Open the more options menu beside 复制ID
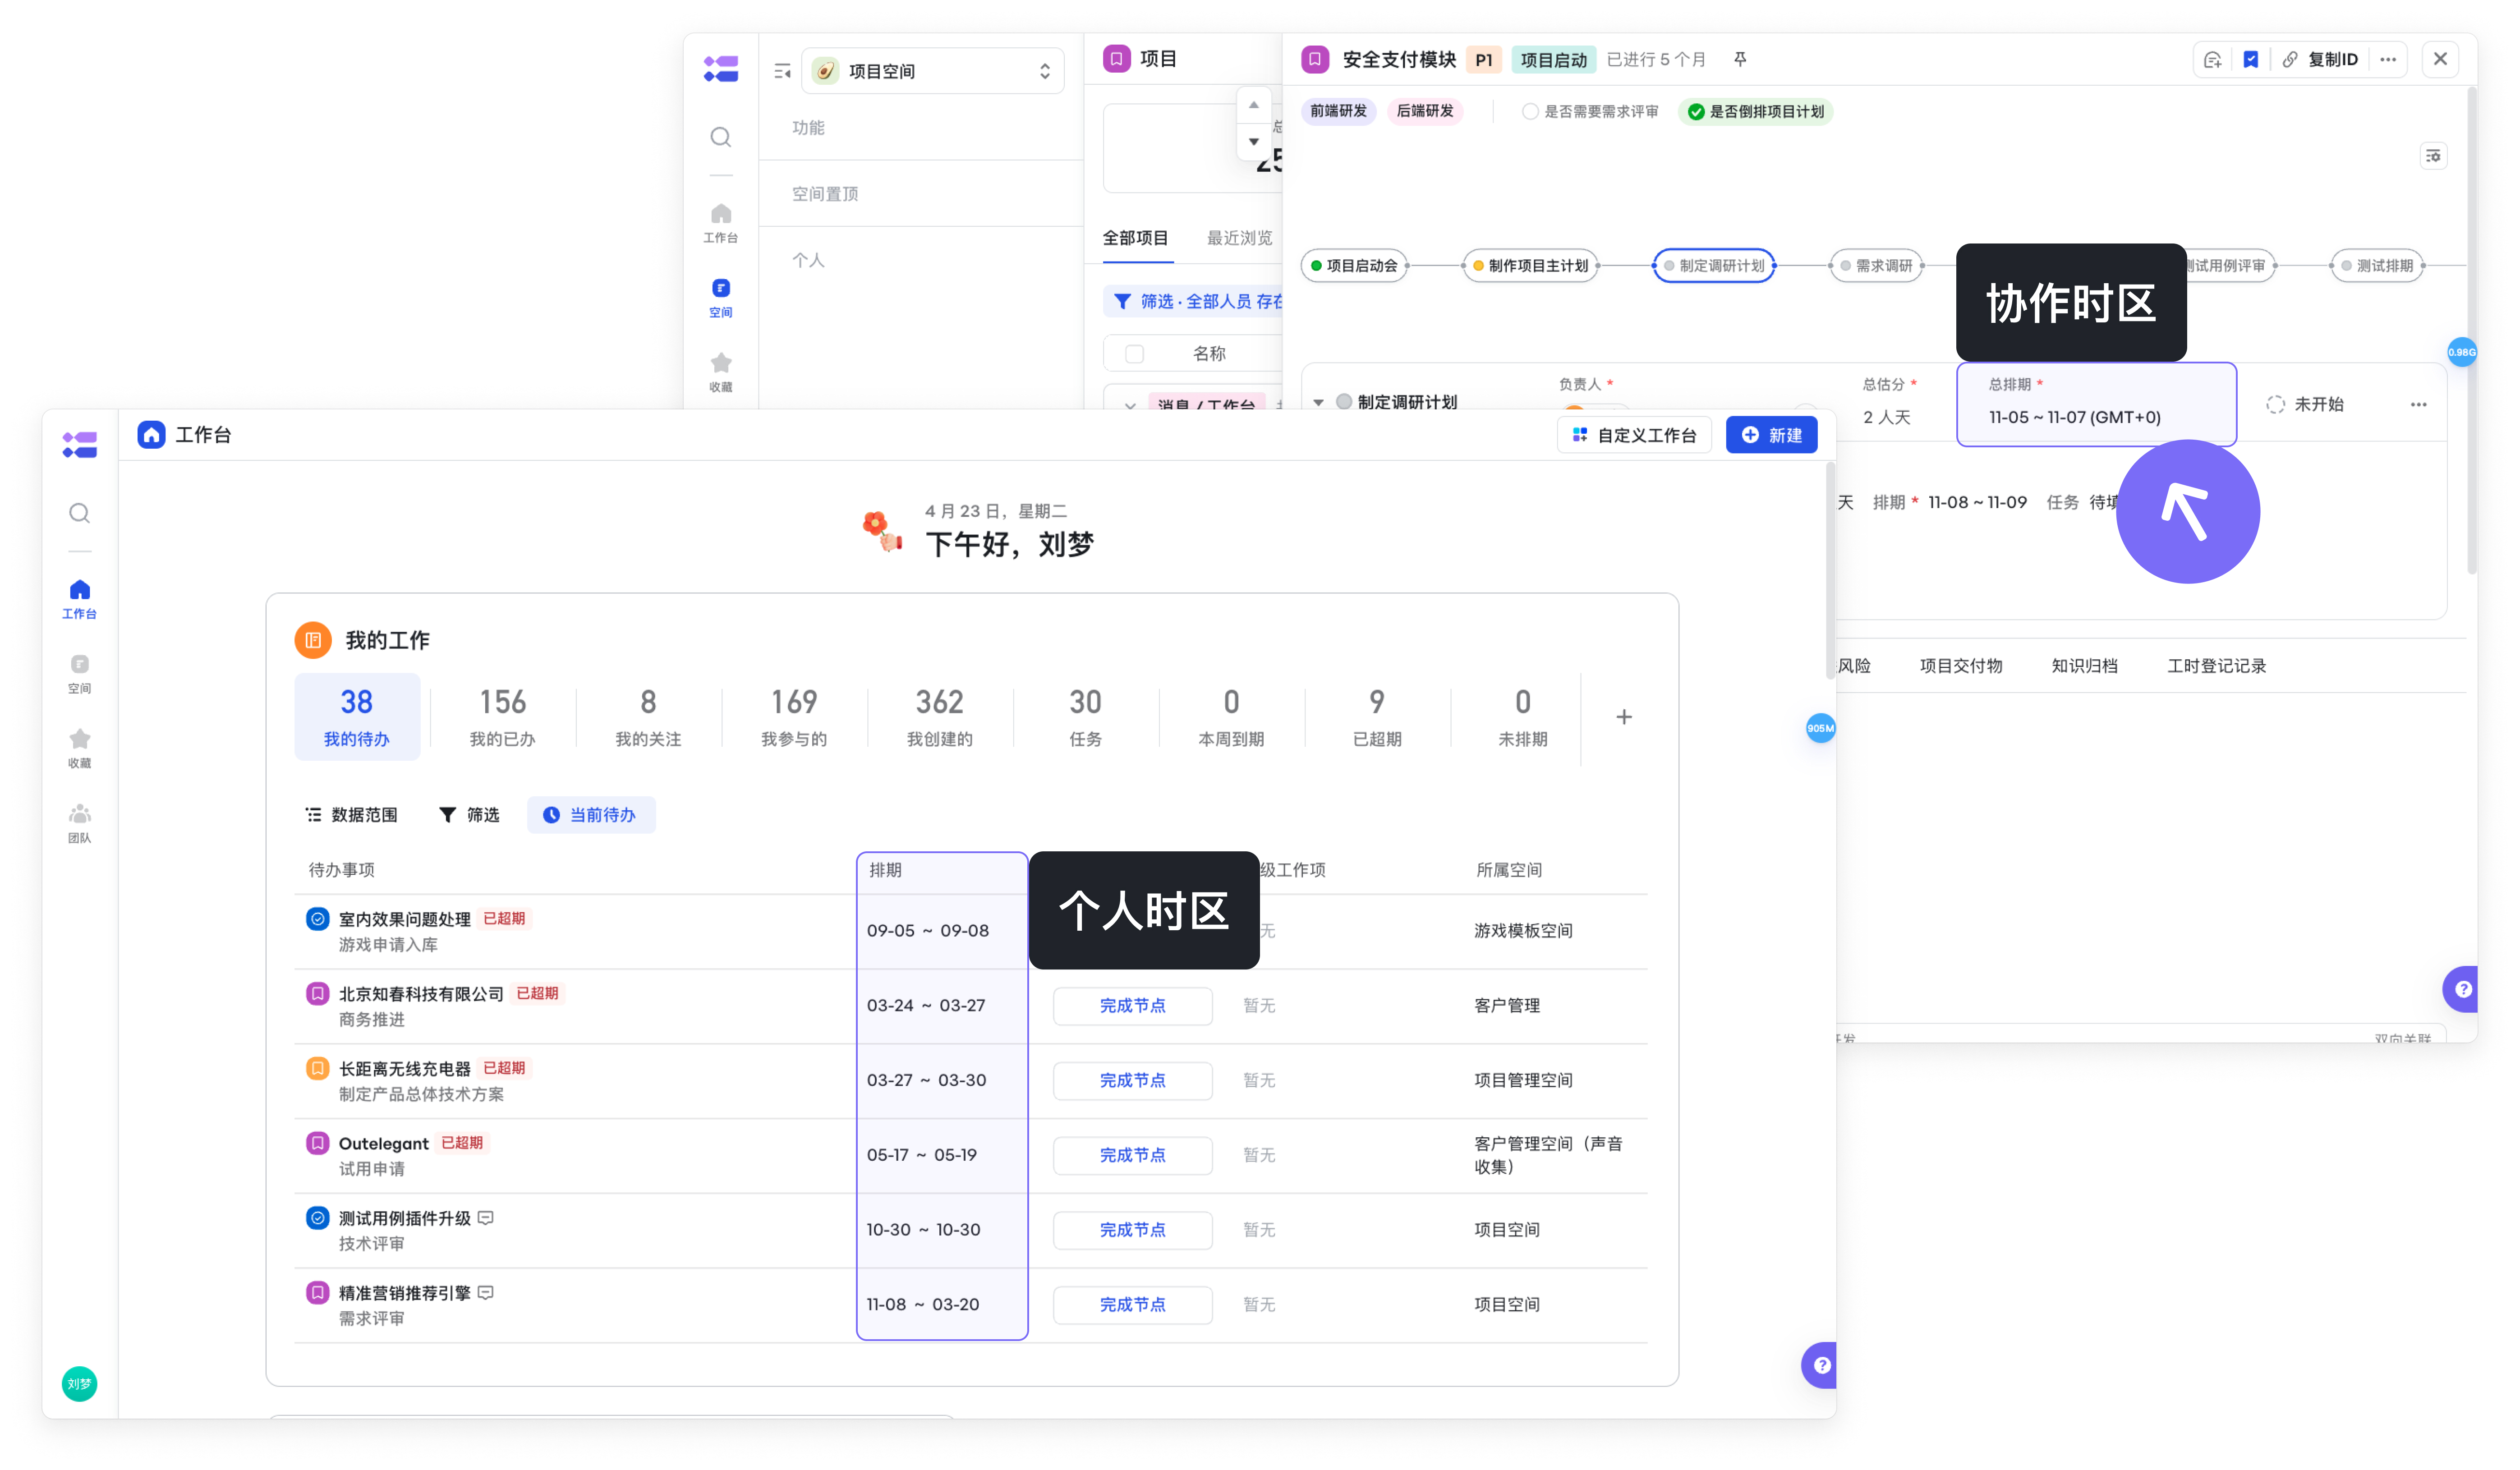Screen dimensions: 2520x1470 pyautogui.click(x=2388, y=59)
